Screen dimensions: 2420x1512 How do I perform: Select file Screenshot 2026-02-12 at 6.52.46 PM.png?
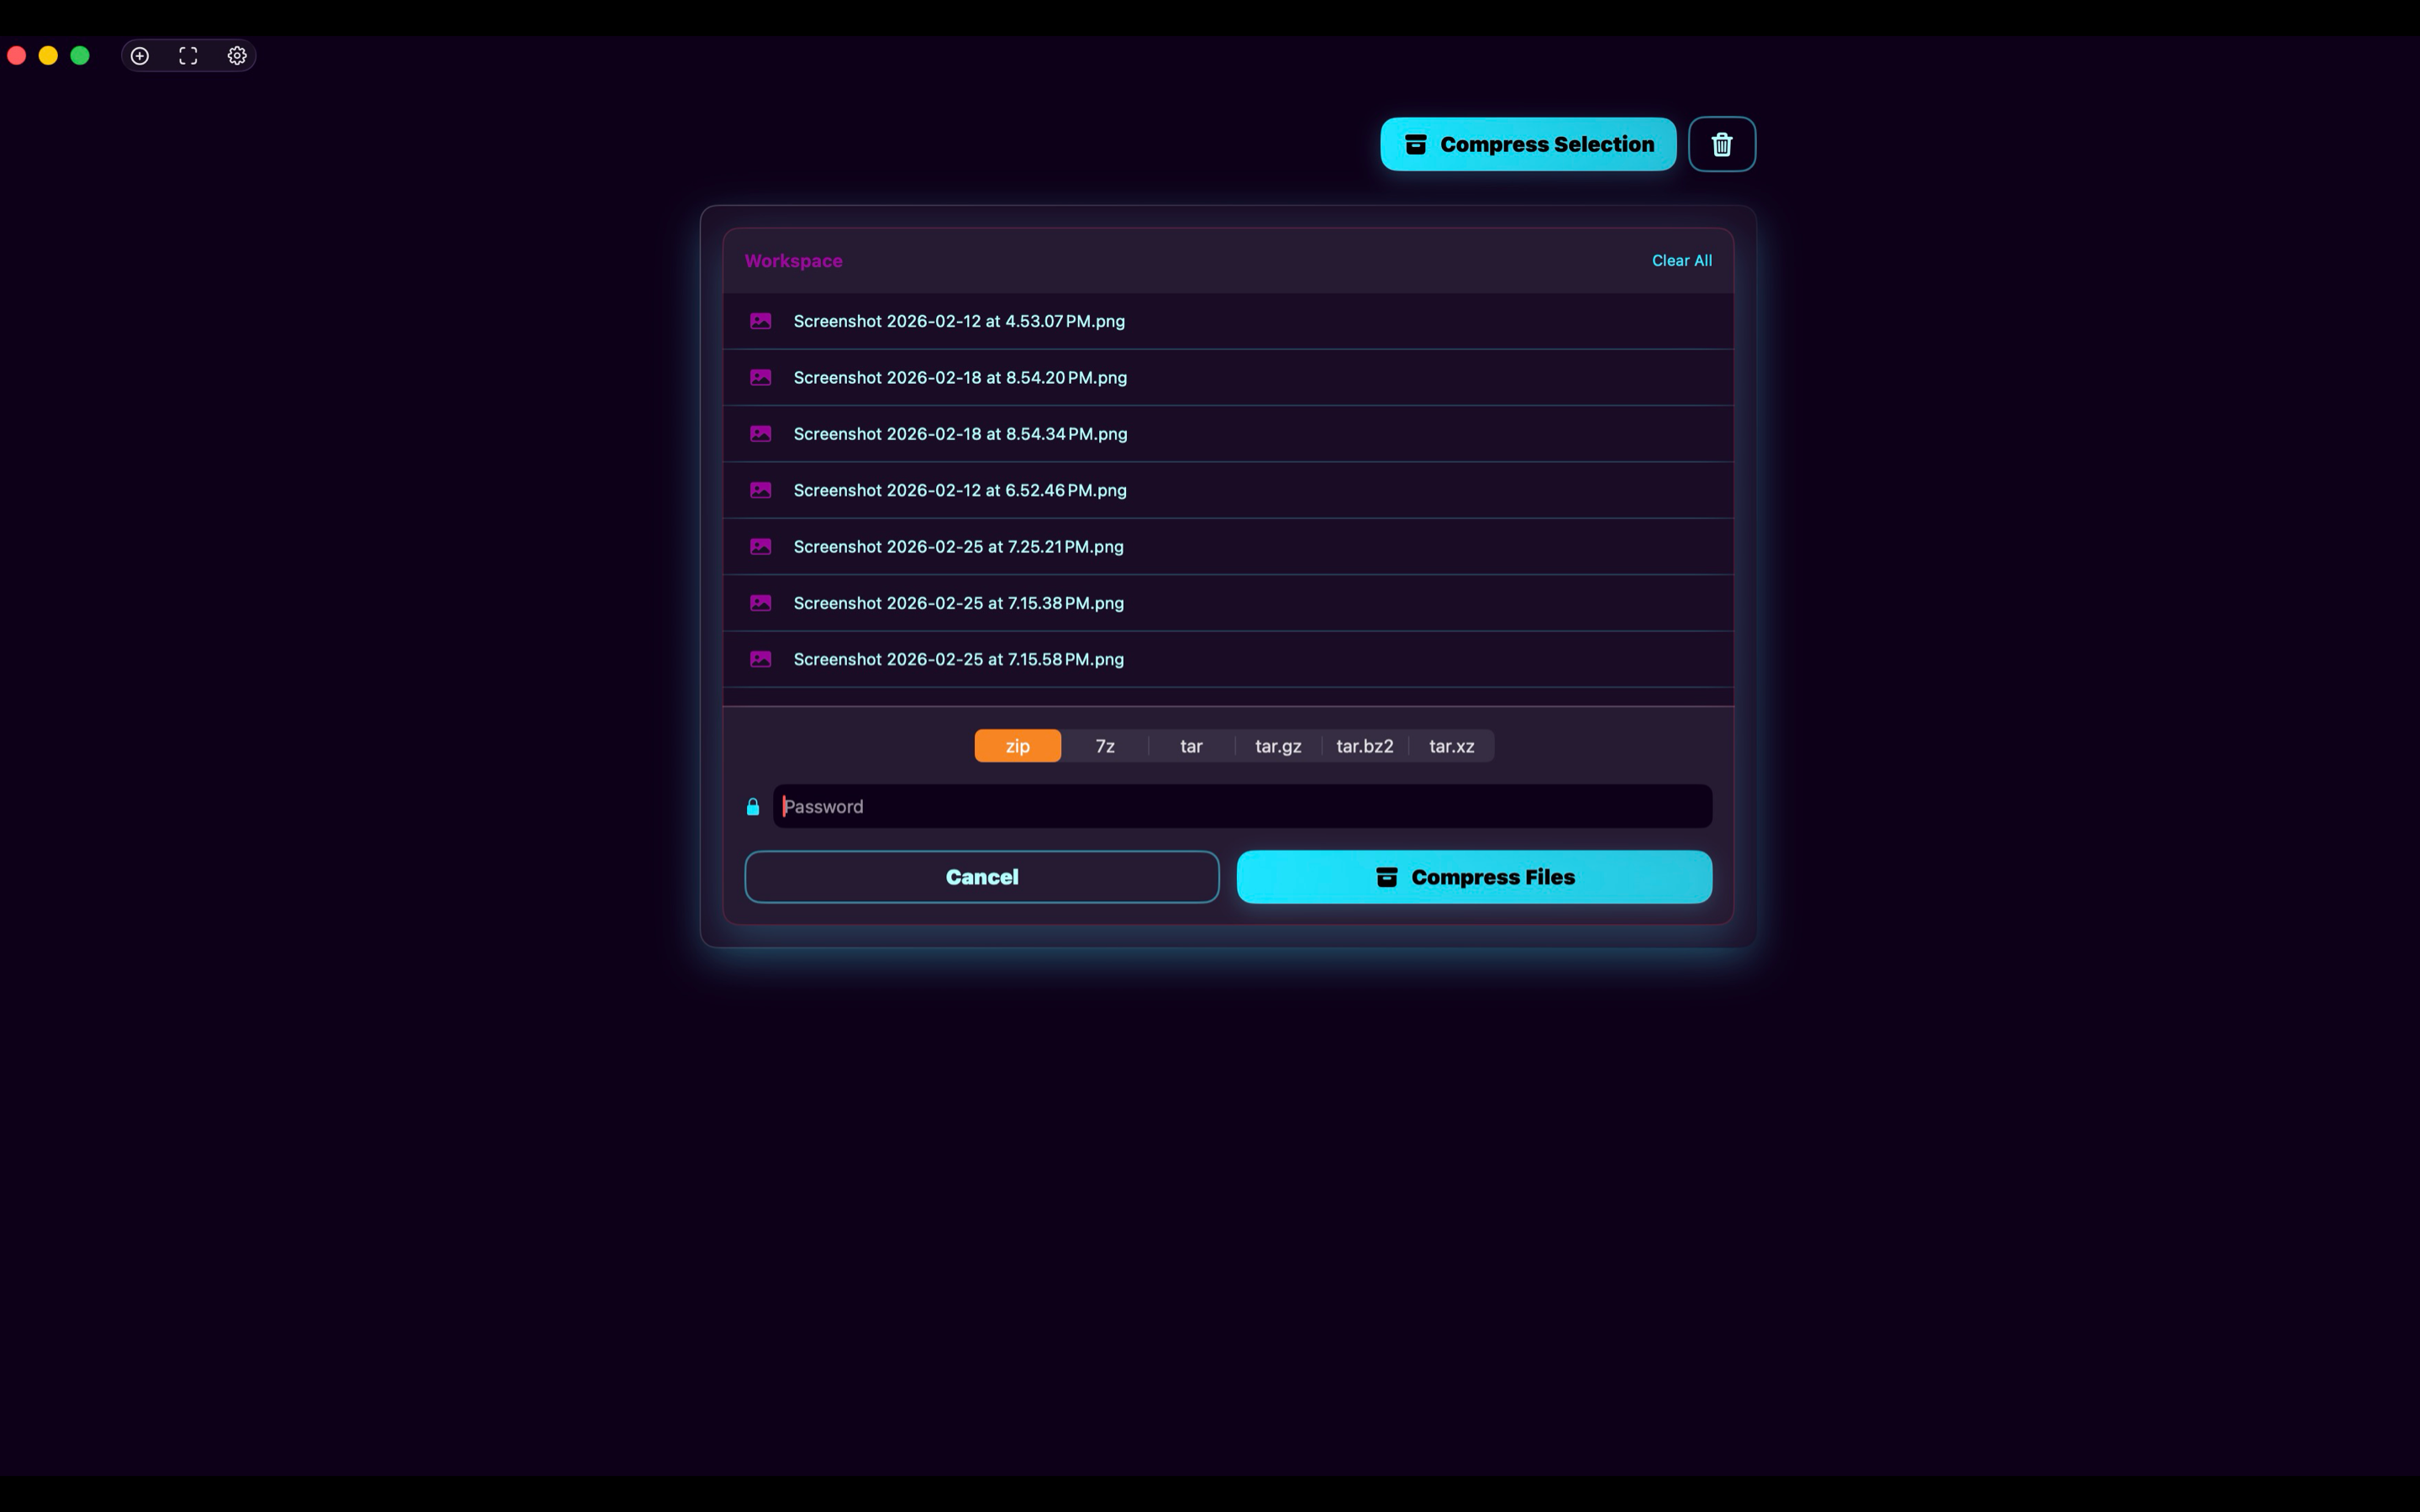point(1228,490)
